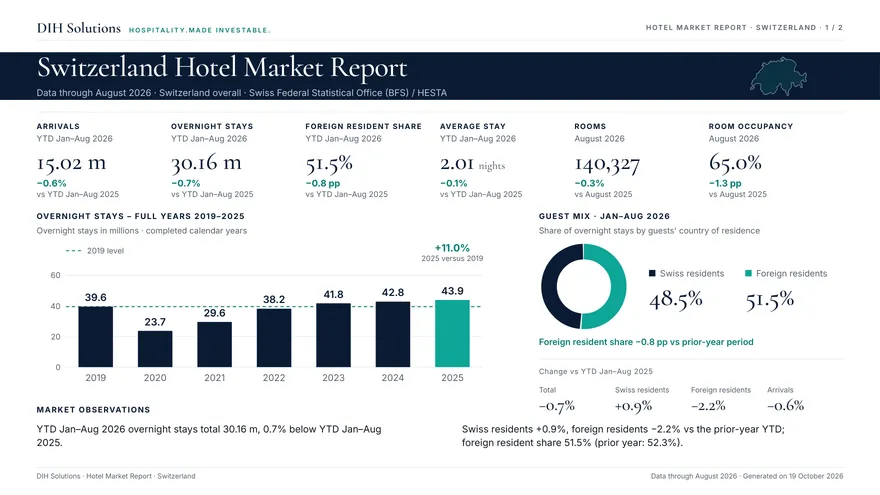Click the −2.2% Foreign residents change value
880x495 pixels.
tap(708, 405)
